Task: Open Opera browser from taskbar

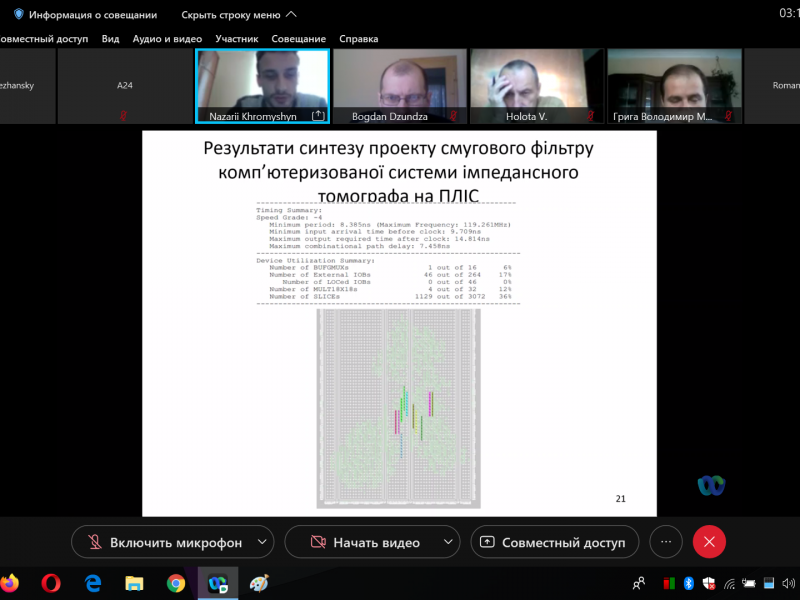Action: point(51,583)
